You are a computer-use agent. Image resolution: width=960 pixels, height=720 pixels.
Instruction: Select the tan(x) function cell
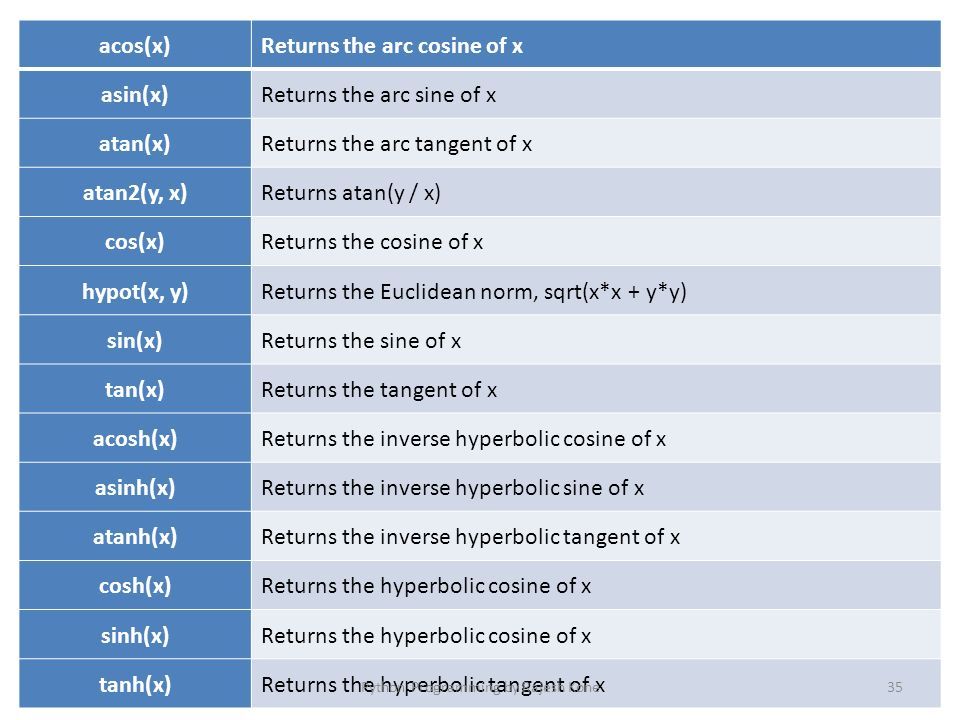point(135,389)
